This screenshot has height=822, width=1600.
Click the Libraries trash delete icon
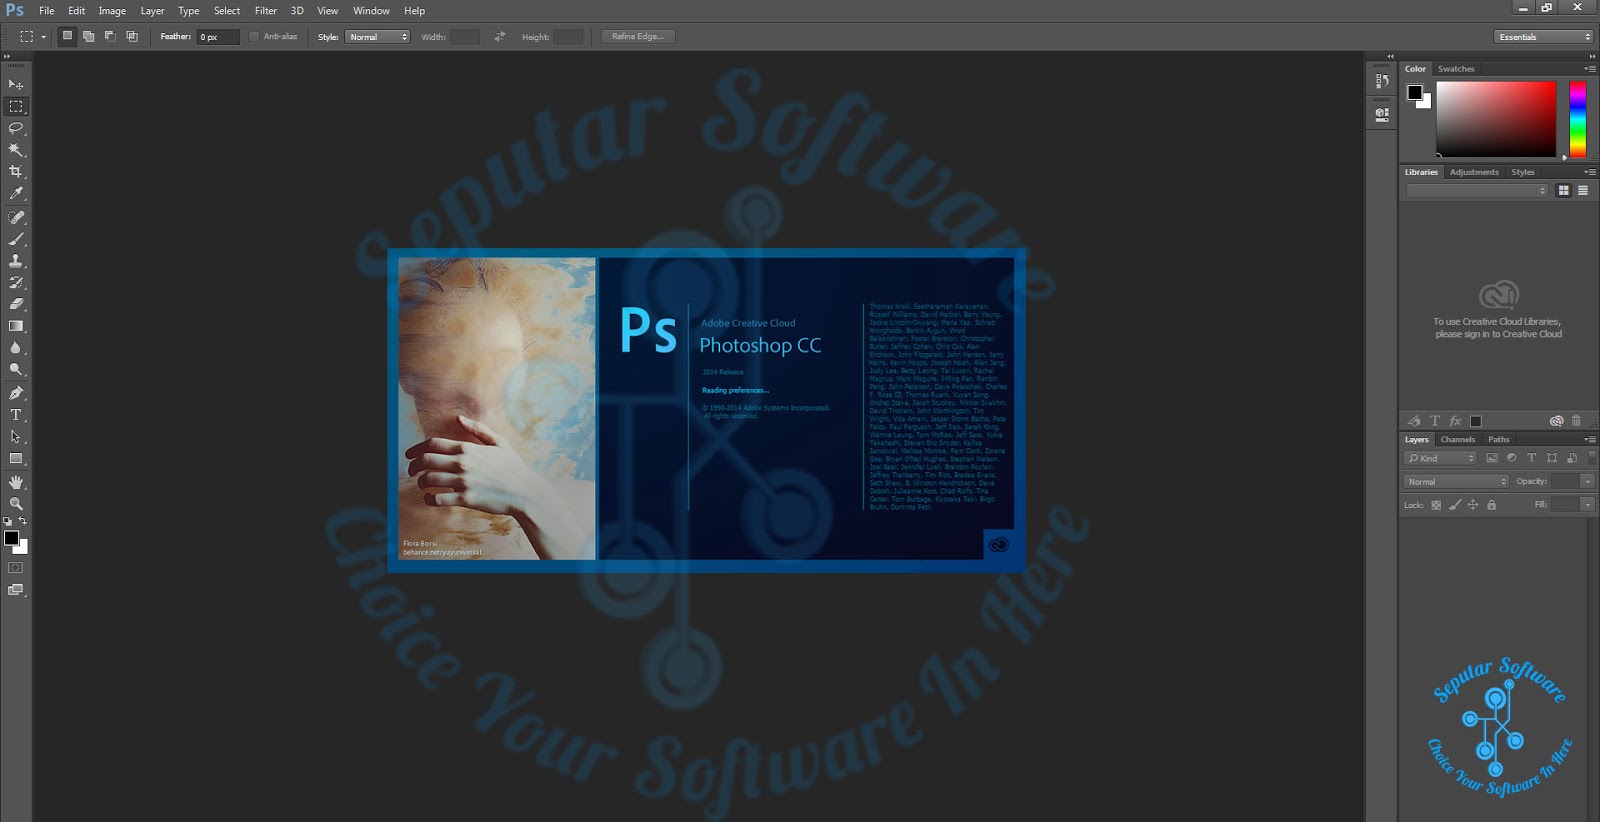tap(1576, 421)
